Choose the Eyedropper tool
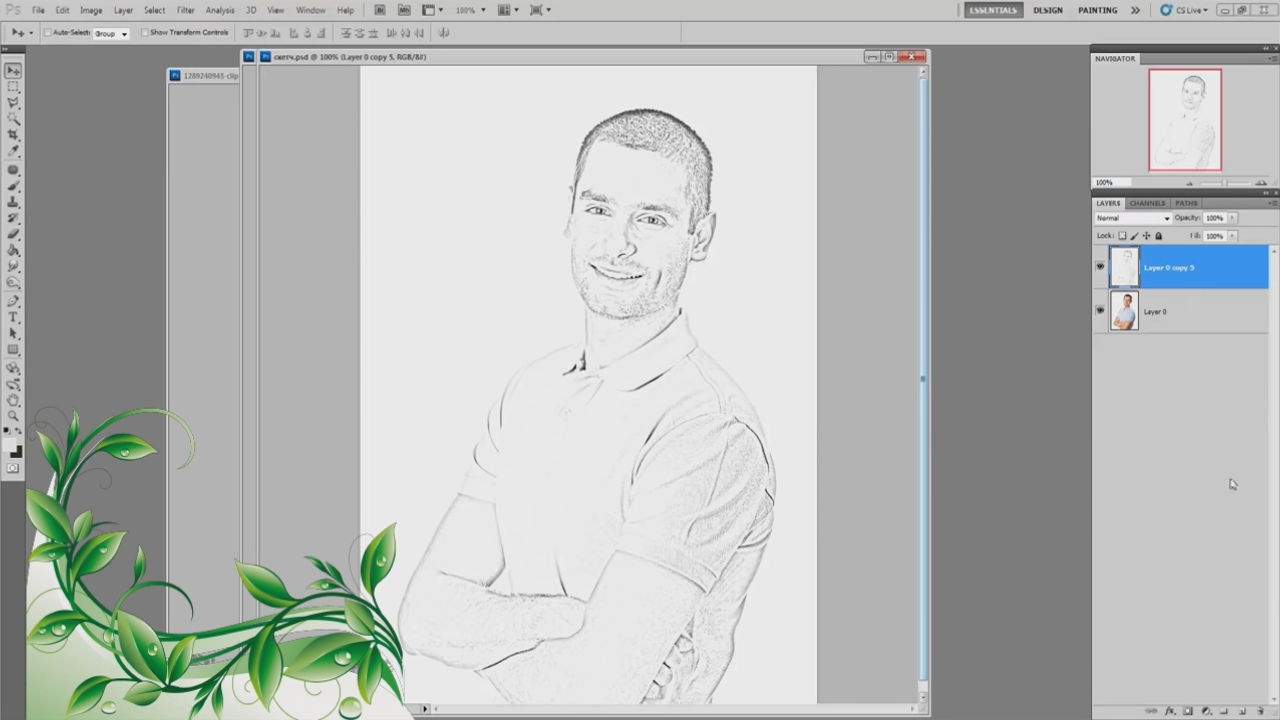The image size is (1280, 720). coord(13,151)
